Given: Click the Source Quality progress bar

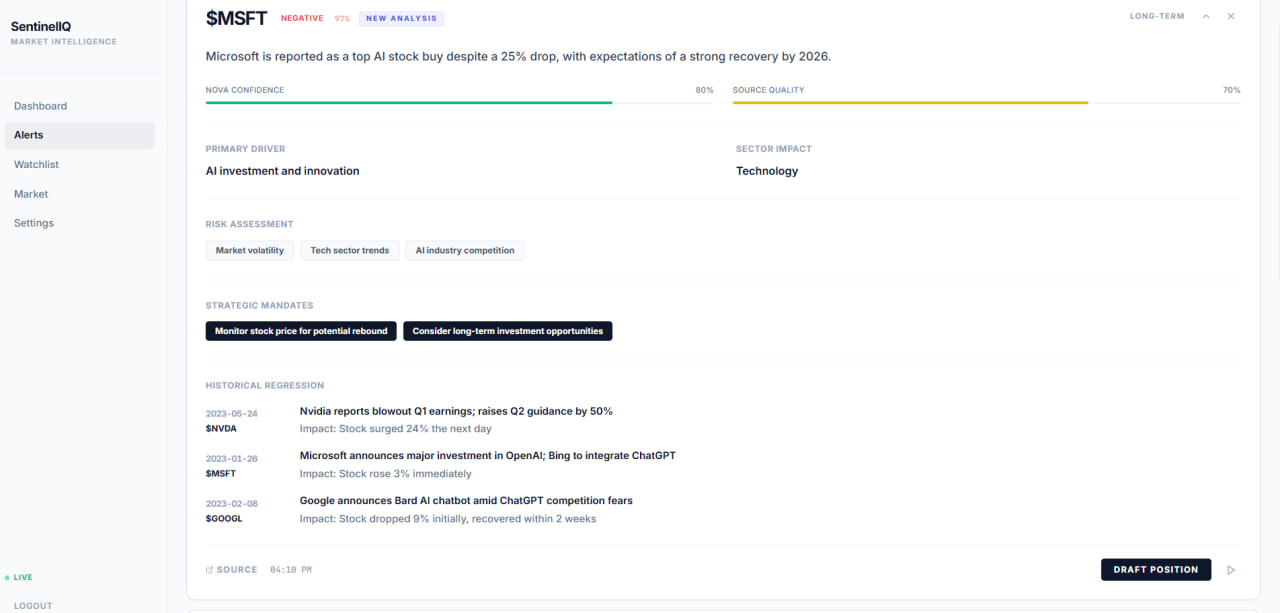Looking at the screenshot, I should 987,102.
